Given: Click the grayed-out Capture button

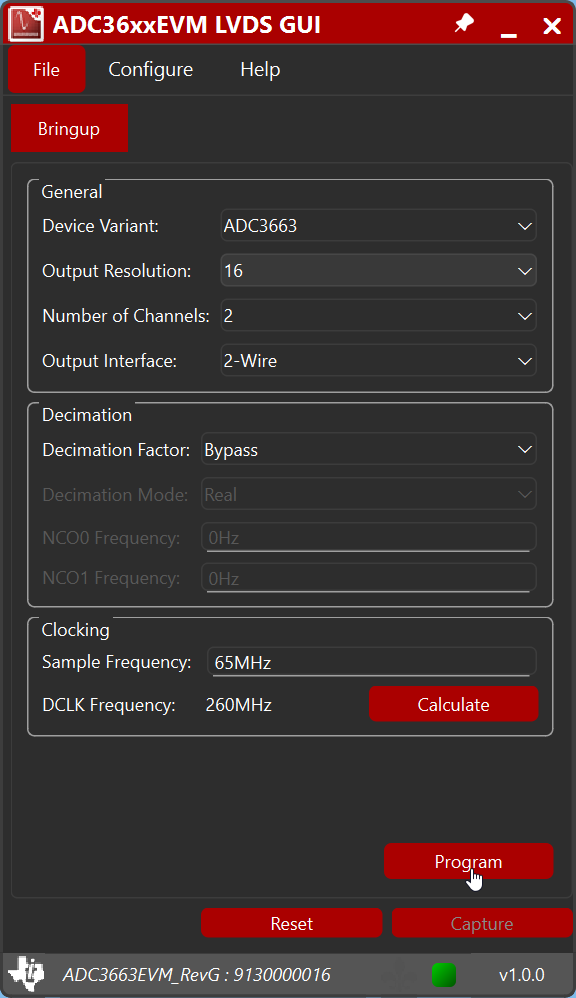Looking at the screenshot, I should click(482, 922).
